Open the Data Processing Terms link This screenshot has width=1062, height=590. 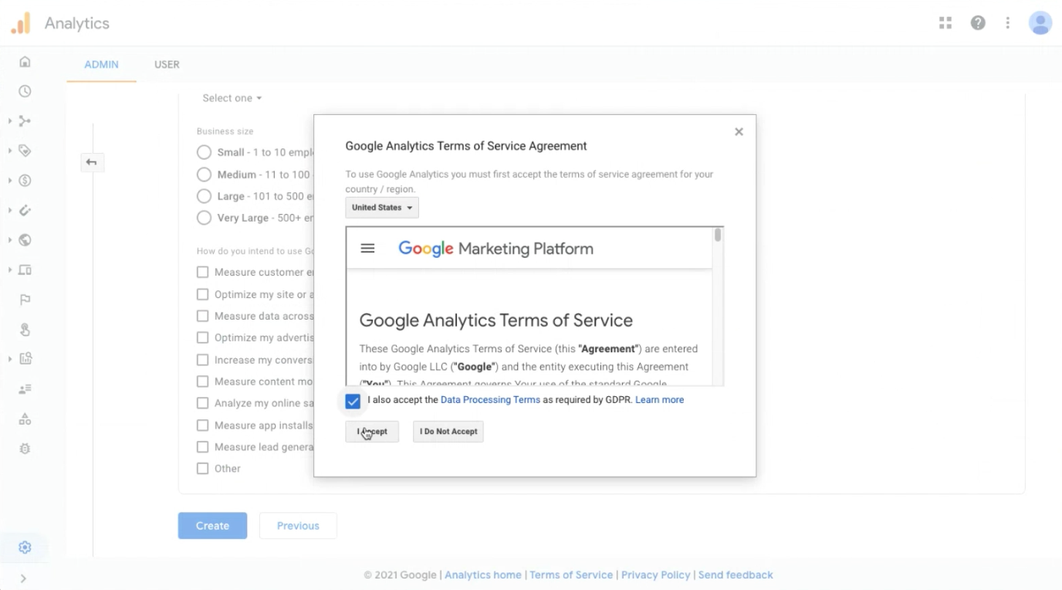(x=490, y=400)
